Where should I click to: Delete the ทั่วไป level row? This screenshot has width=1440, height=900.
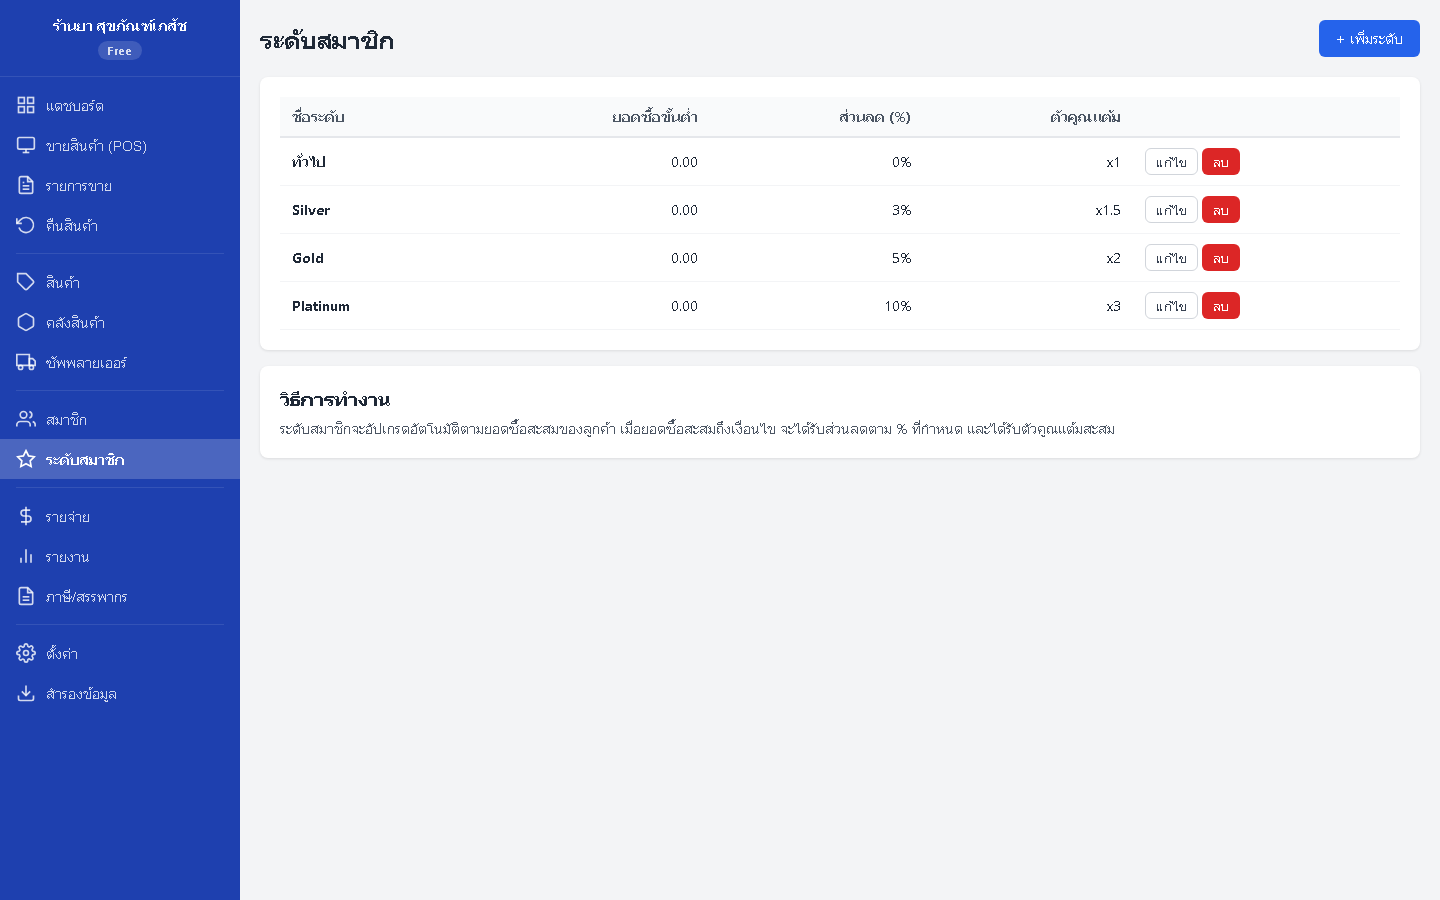(x=1220, y=162)
